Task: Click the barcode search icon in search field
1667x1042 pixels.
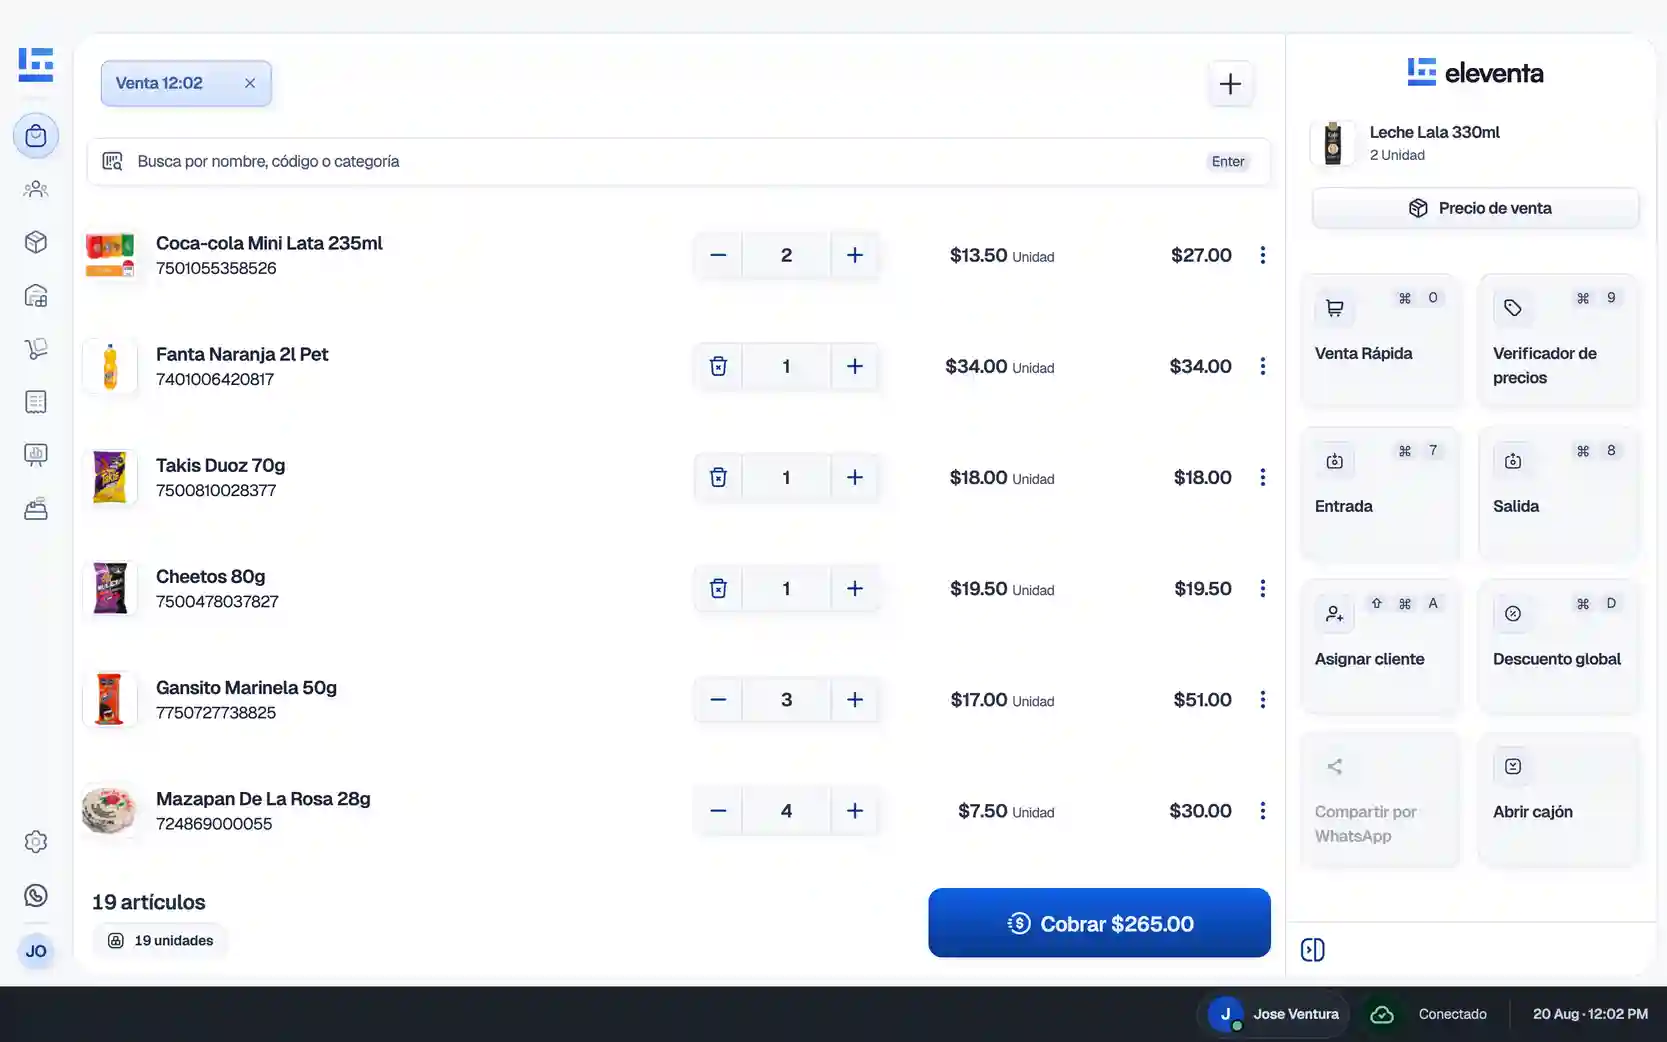Action: coord(112,161)
